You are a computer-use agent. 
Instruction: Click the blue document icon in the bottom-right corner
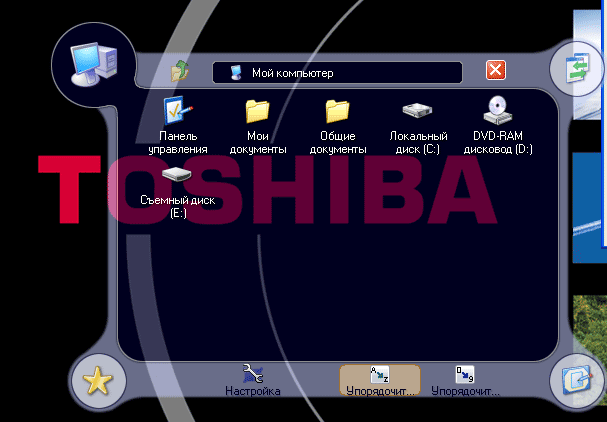576,380
